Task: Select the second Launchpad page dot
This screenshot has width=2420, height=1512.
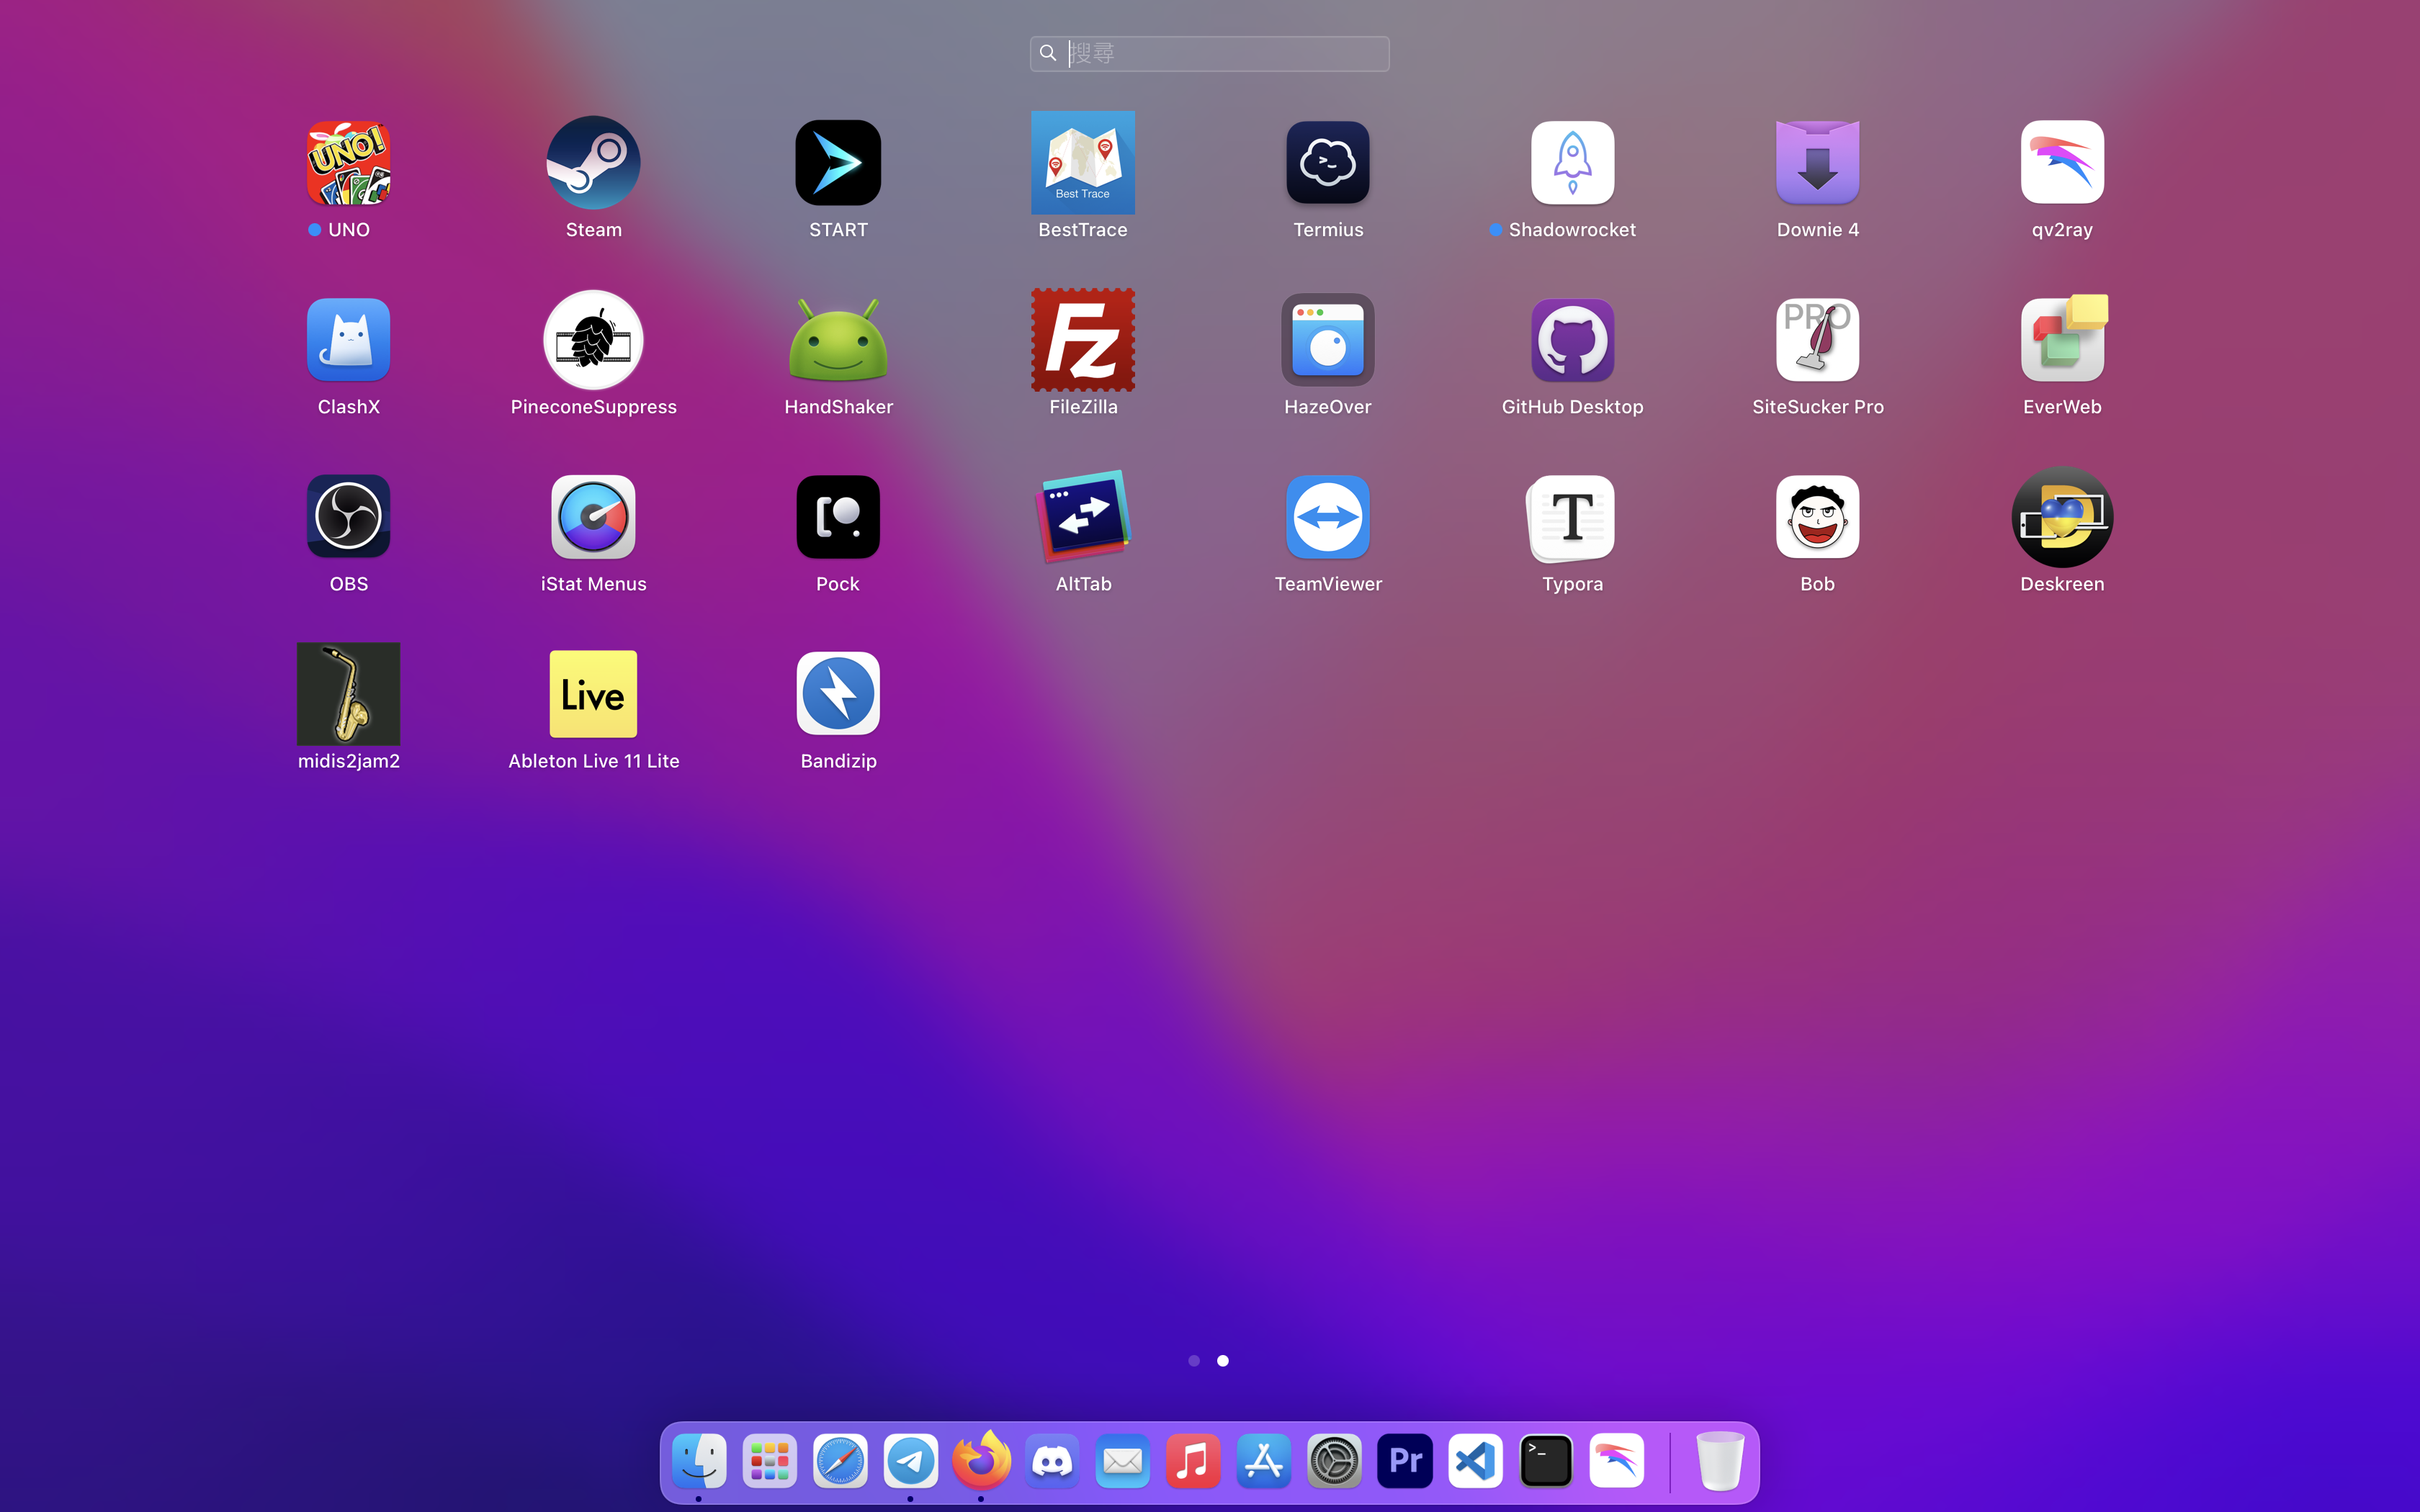Action: [x=1222, y=1361]
